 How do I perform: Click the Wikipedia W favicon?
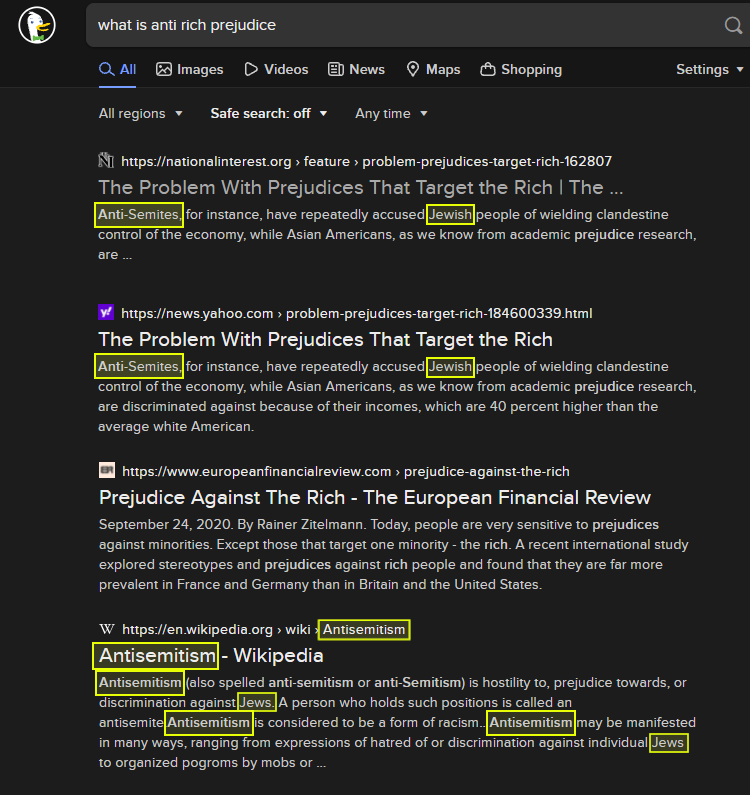click(107, 629)
